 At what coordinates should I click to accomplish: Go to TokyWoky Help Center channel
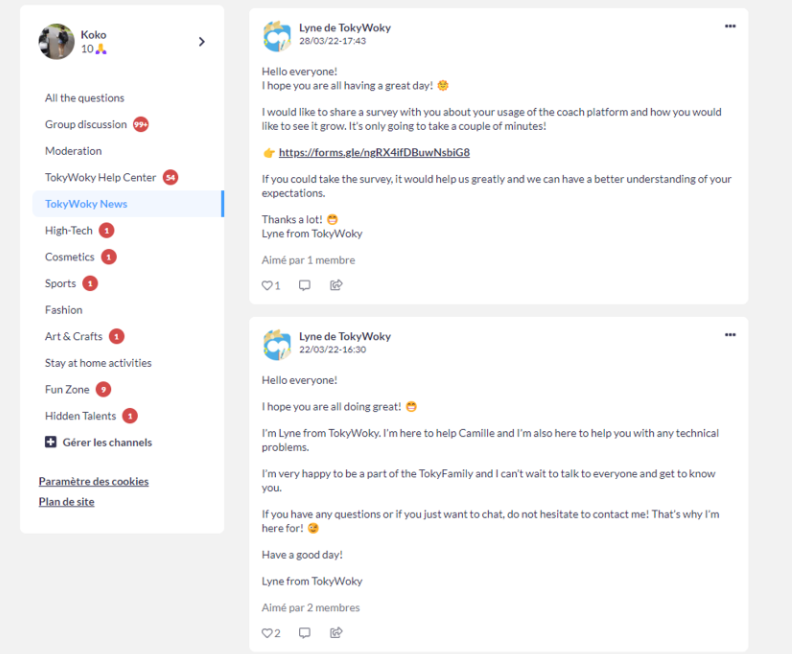(100, 178)
